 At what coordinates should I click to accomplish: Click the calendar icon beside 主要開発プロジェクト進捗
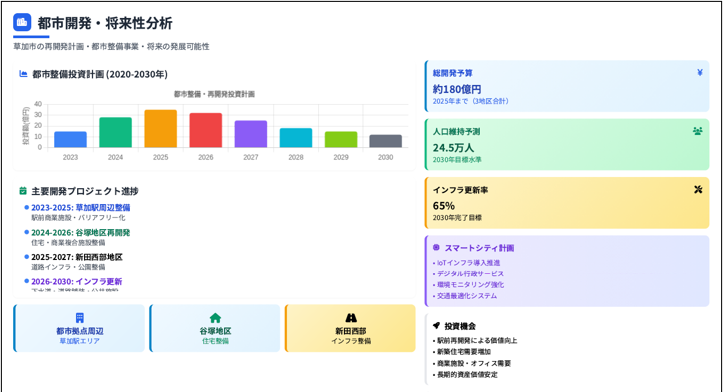pyautogui.click(x=23, y=191)
